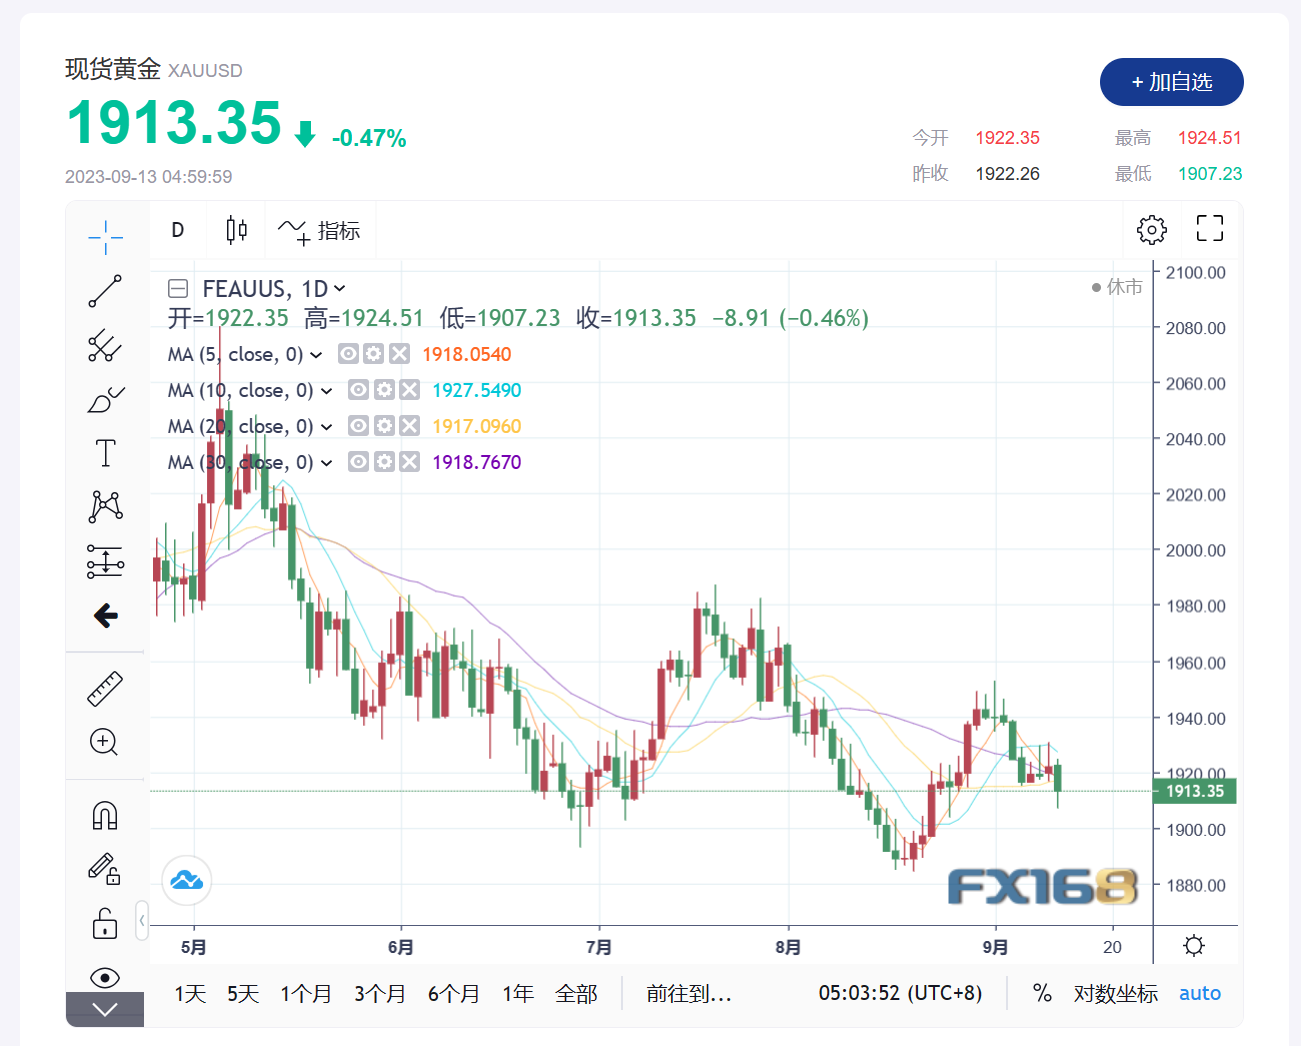The height and width of the screenshot is (1046, 1301).
Task: Select the trend line drawing tool
Action: [104, 291]
